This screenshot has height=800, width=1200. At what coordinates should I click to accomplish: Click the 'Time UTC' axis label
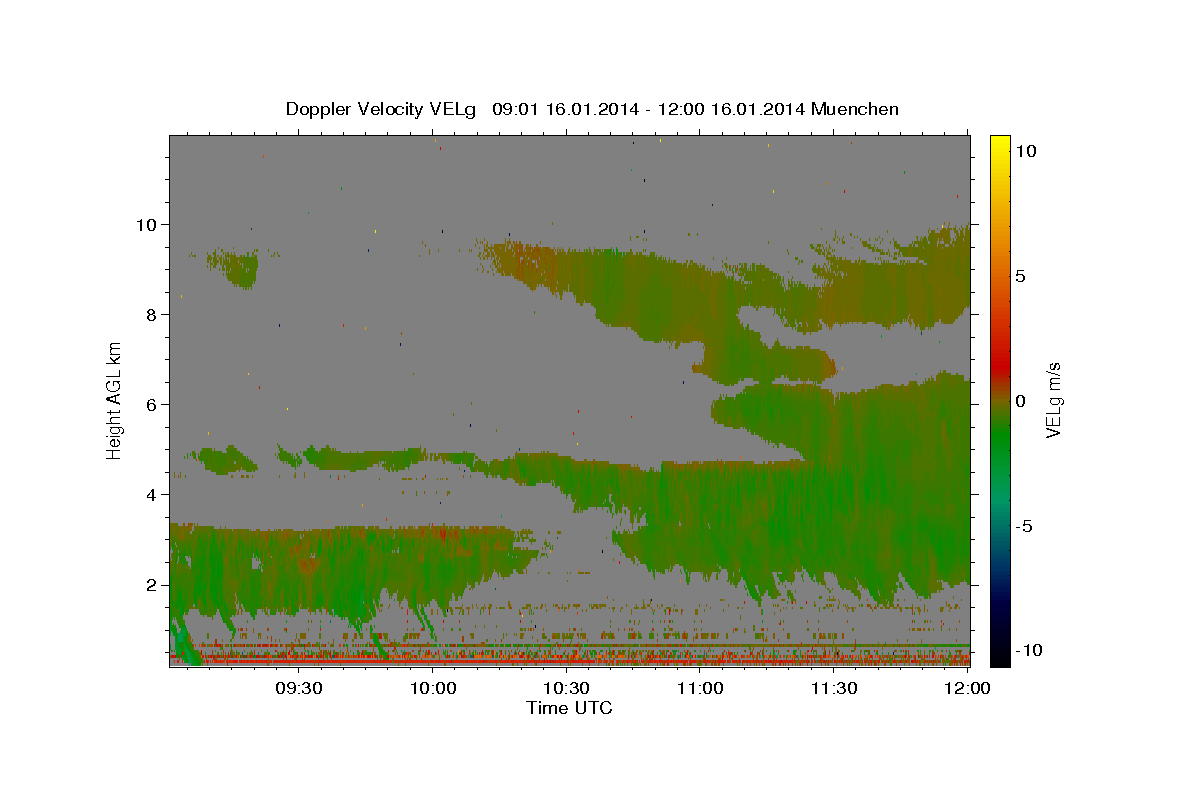click(569, 708)
